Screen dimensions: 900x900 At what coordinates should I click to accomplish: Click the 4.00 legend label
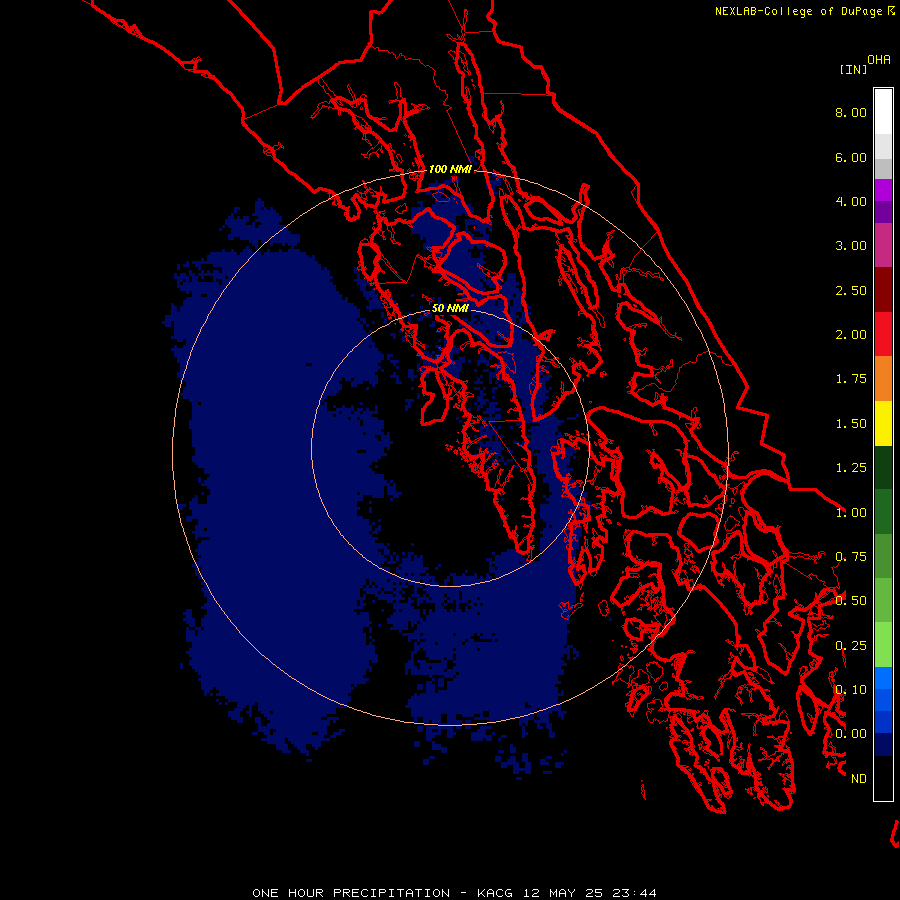click(851, 201)
